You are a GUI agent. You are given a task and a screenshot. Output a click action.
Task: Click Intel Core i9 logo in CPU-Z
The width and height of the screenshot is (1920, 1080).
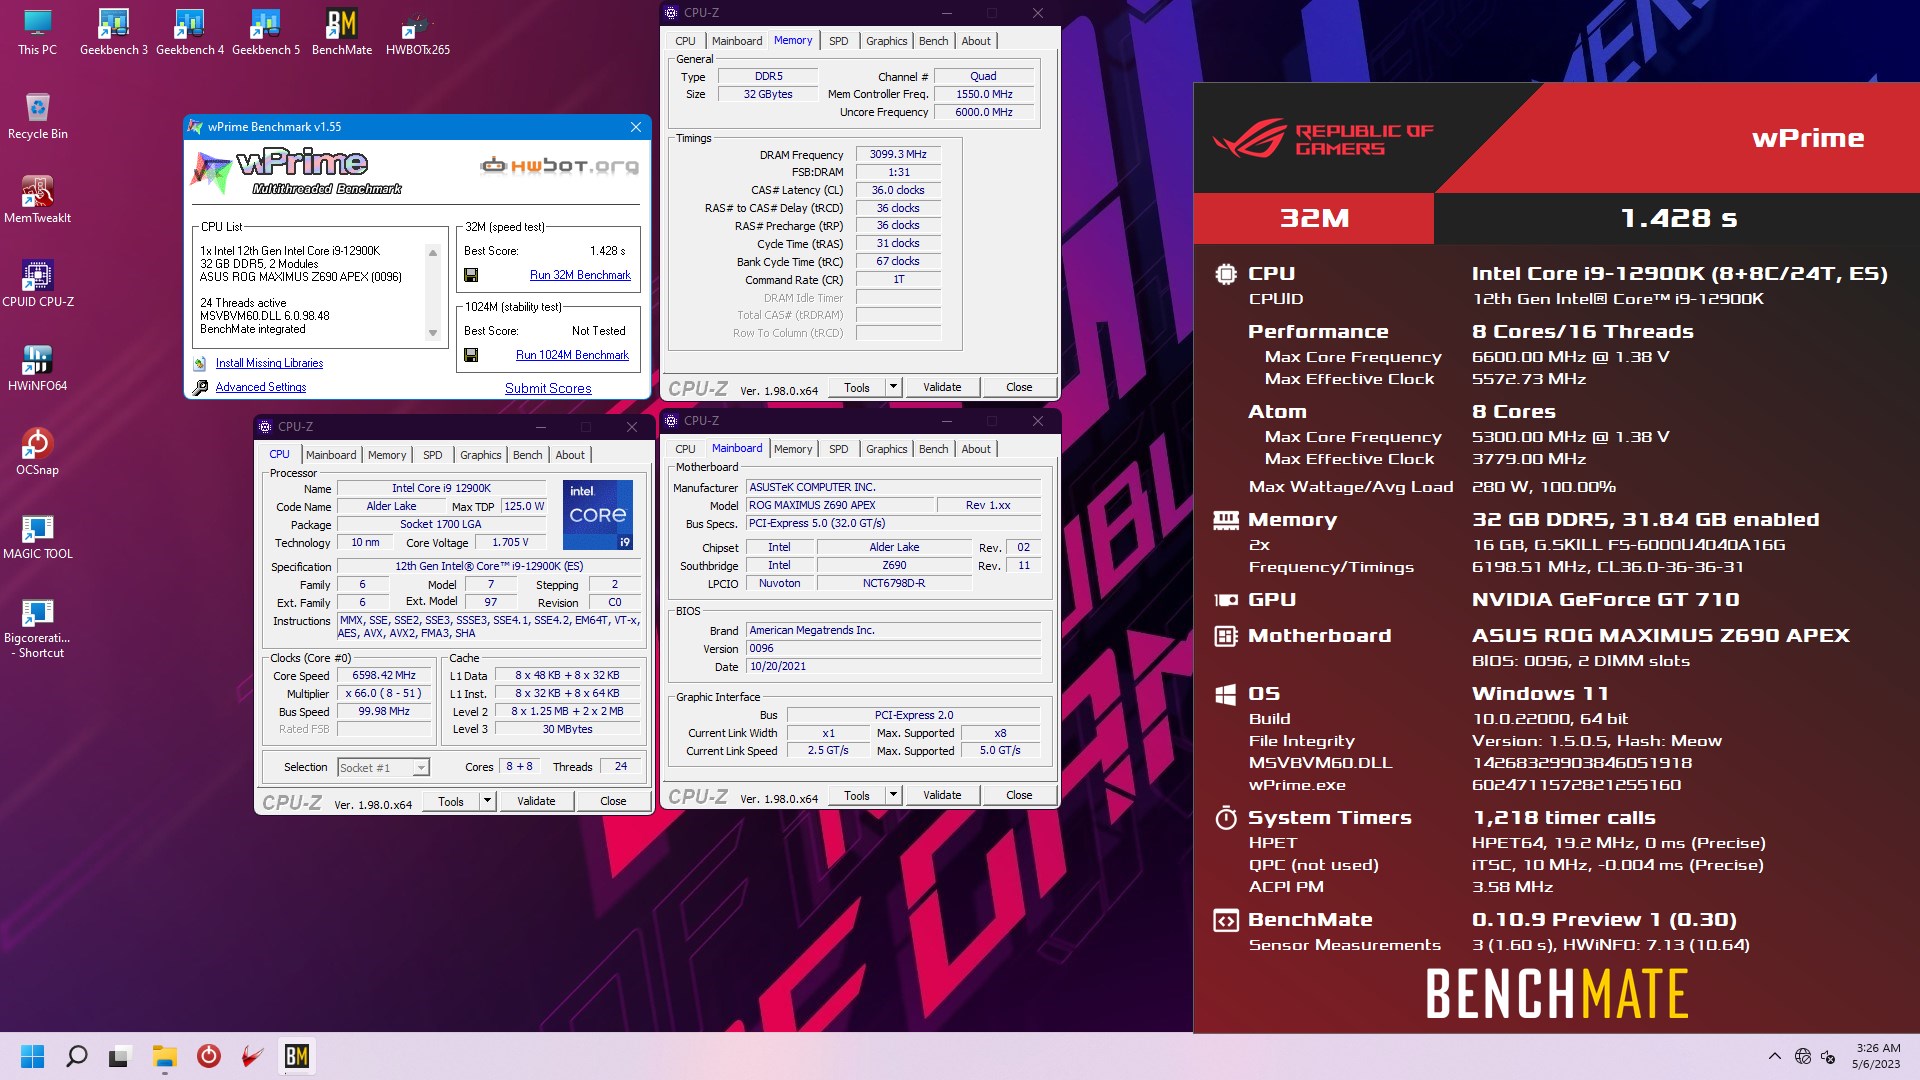[x=598, y=515]
